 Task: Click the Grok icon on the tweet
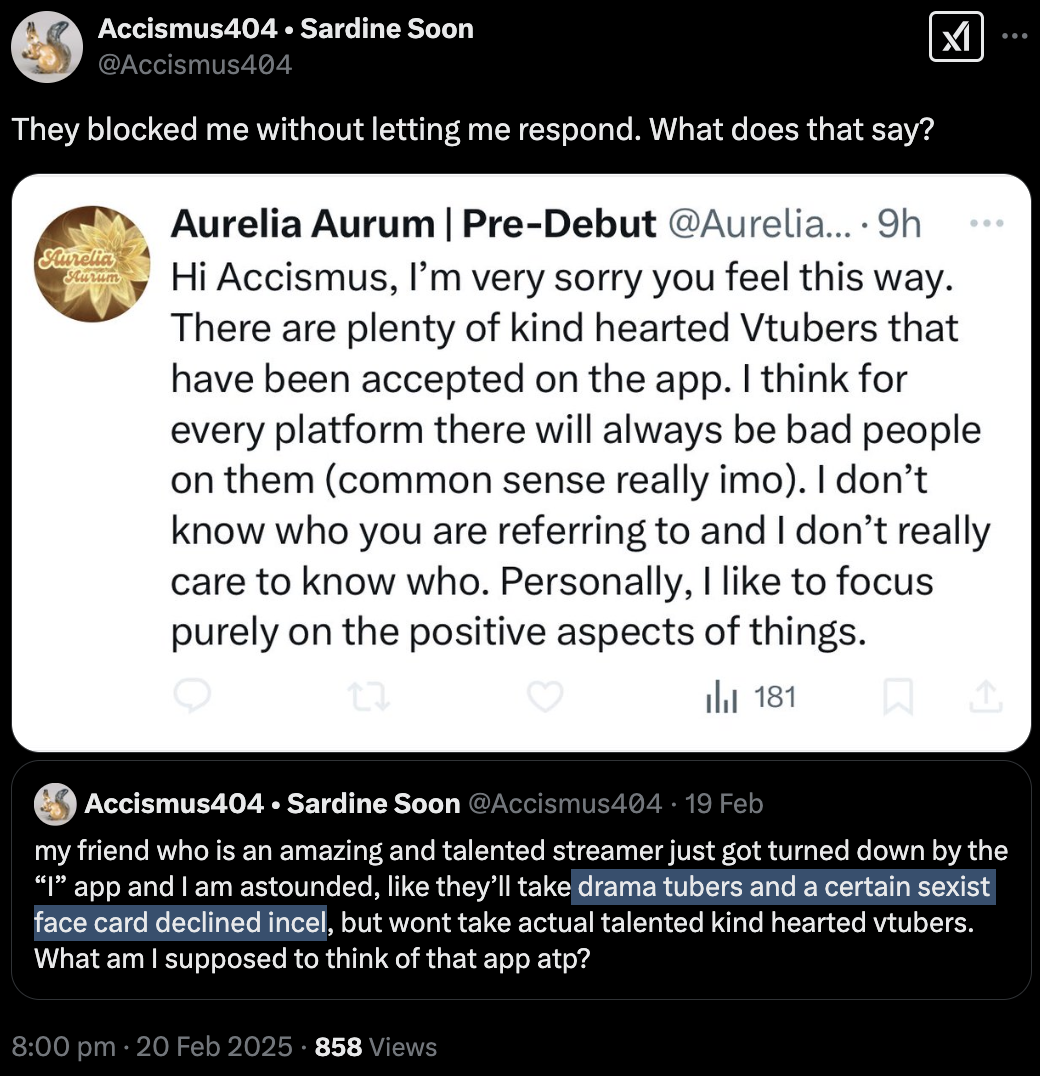[956, 40]
